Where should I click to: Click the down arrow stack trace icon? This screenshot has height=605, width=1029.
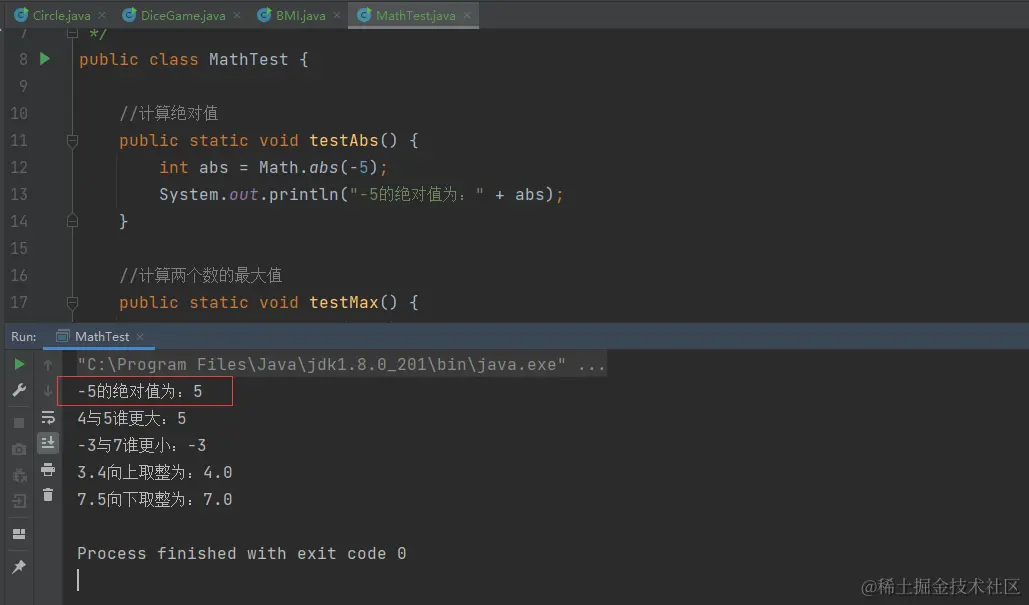click(48, 391)
